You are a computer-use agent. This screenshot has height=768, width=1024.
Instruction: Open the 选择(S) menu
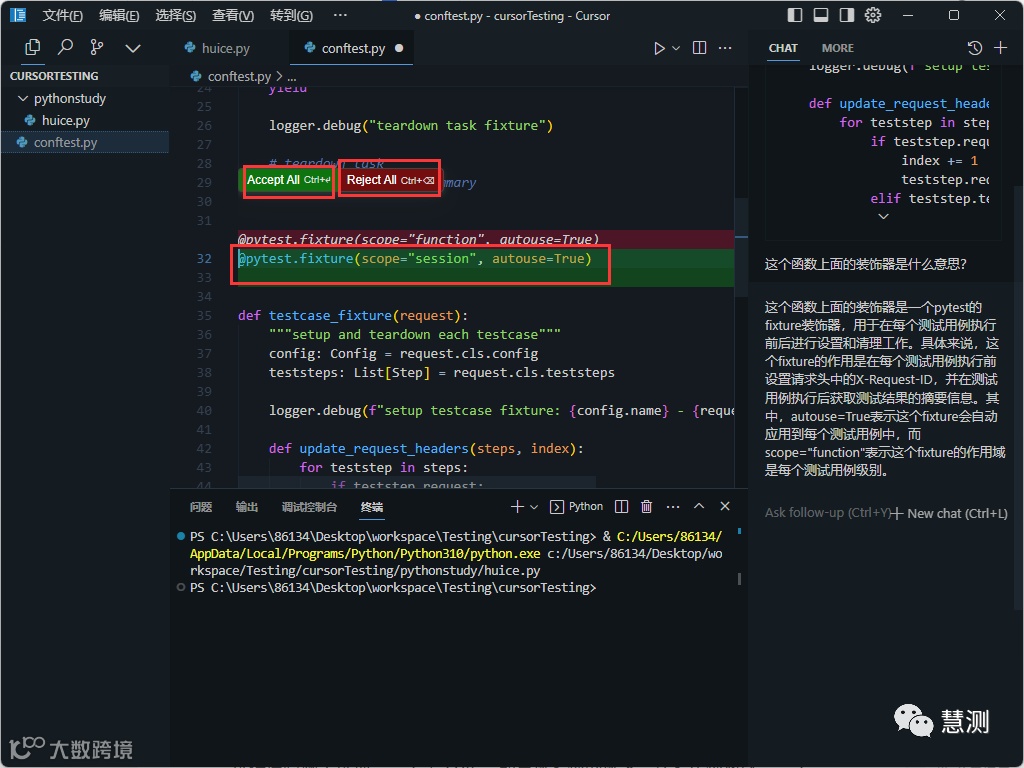tap(176, 15)
